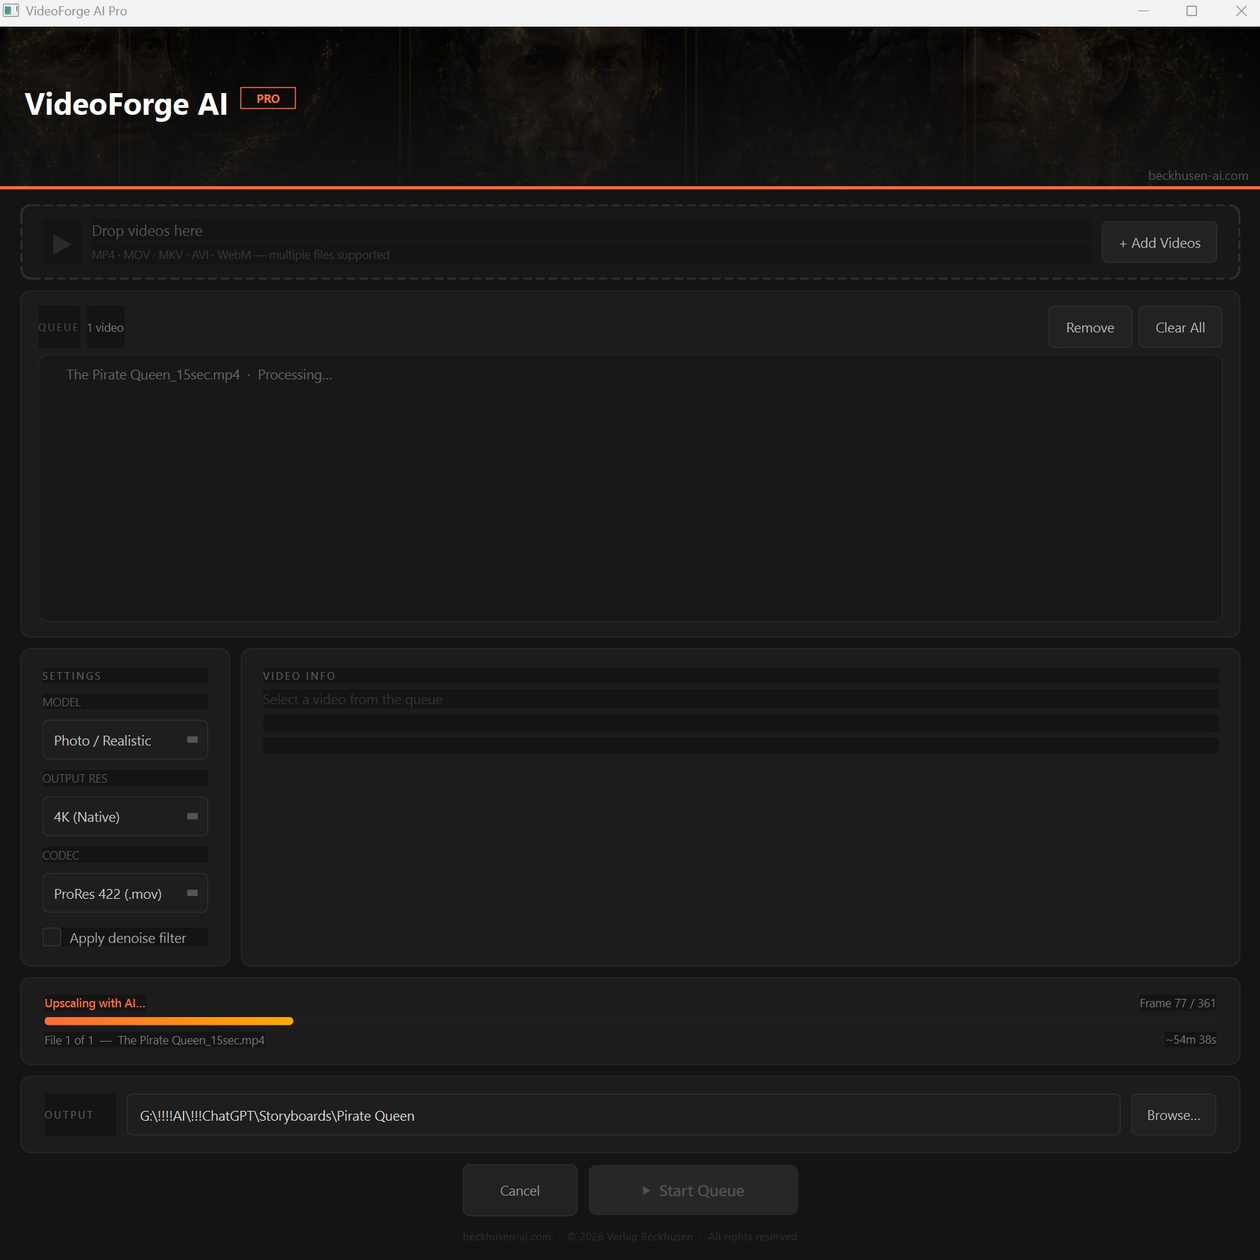Viewport: 1260px width, 1260px height.
Task: Click the Select a video from the queue text
Action: 353,700
